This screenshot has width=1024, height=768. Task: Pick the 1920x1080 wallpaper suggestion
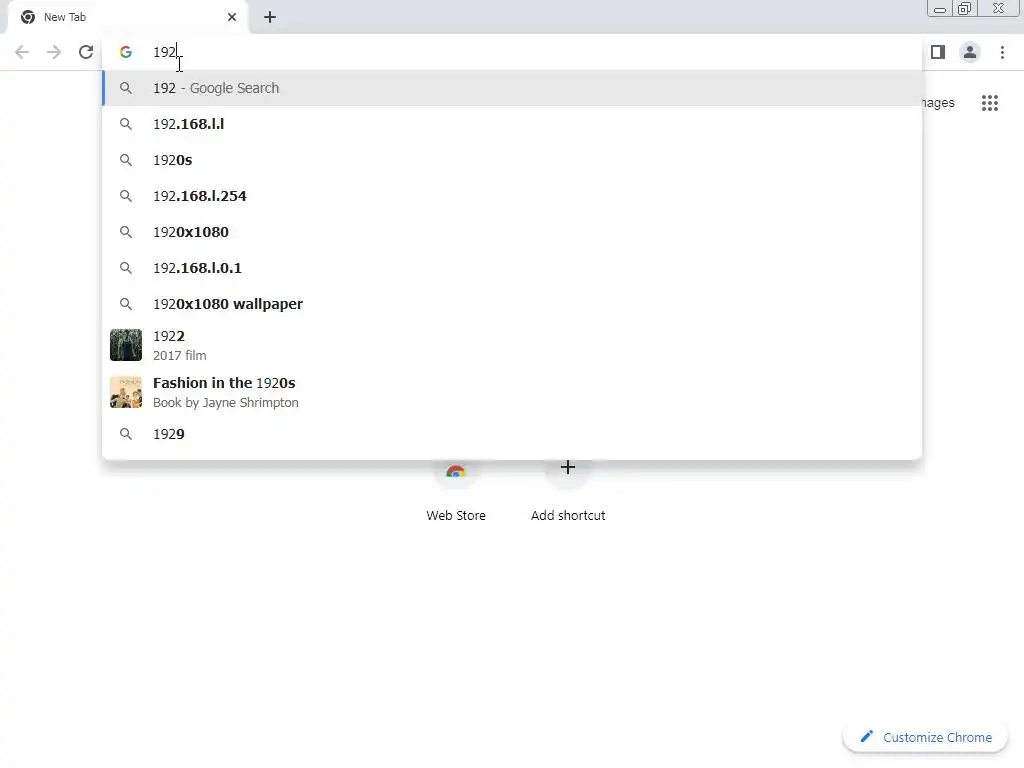point(512,304)
